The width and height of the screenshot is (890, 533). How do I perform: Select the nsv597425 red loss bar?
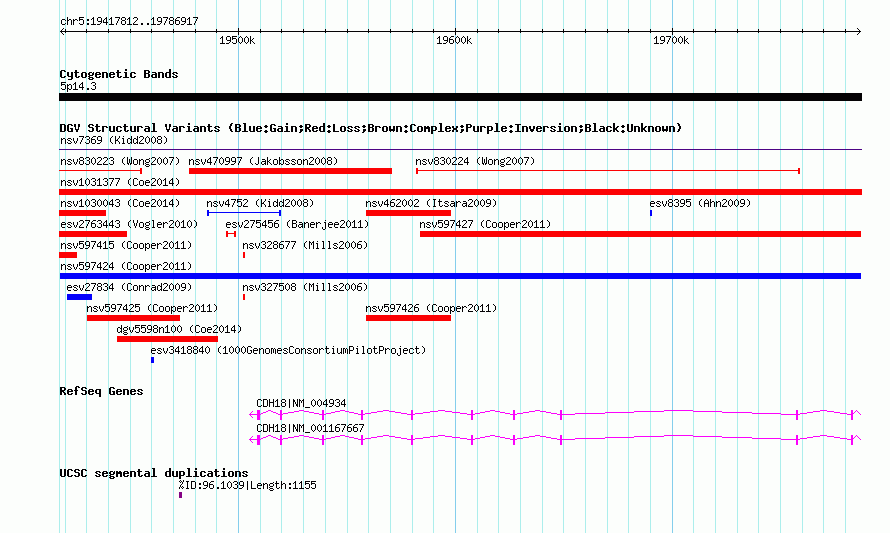tap(133, 318)
